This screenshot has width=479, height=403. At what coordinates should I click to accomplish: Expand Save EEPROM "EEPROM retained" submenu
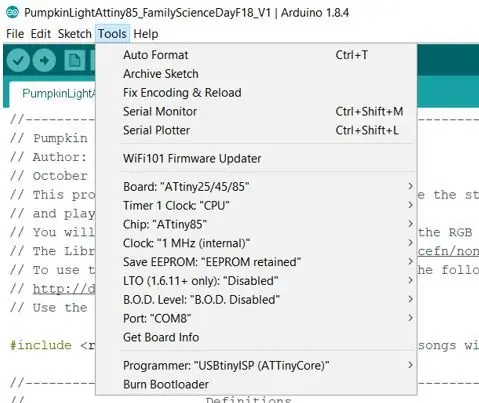pyautogui.click(x=256, y=262)
